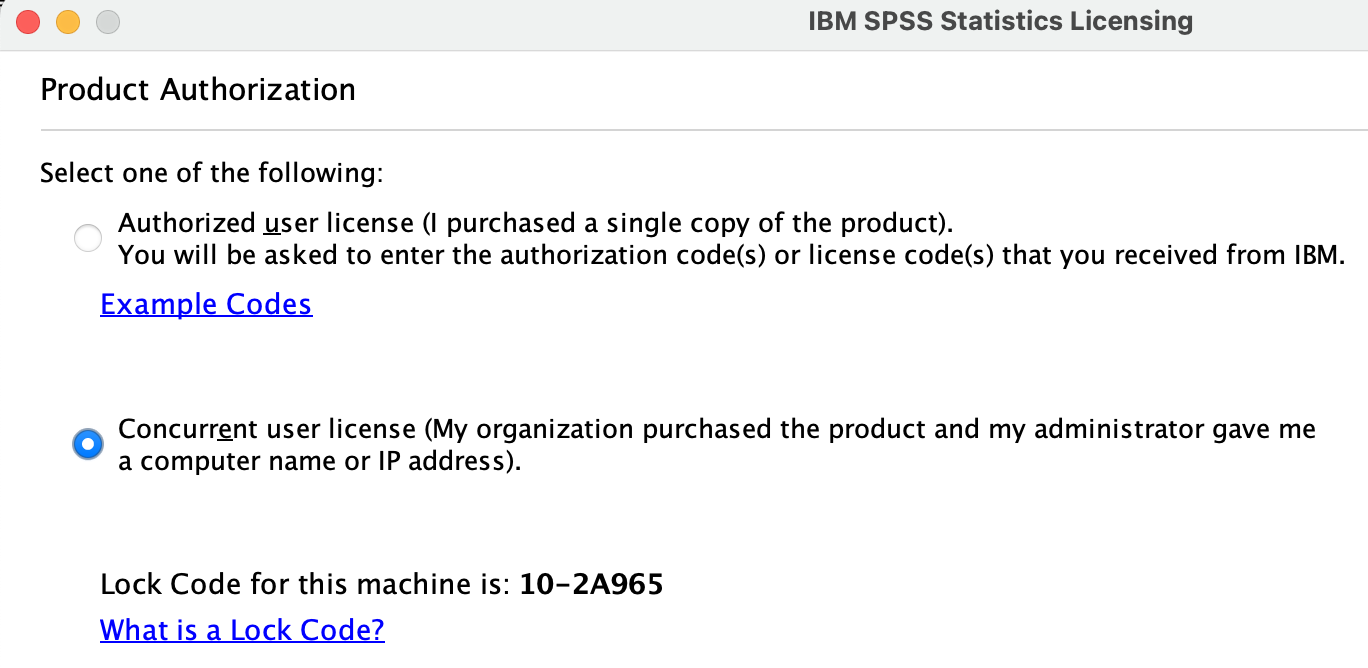Click the Select one of the following text
Viewport: 1368px width, 668px height.
click(212, 173)
